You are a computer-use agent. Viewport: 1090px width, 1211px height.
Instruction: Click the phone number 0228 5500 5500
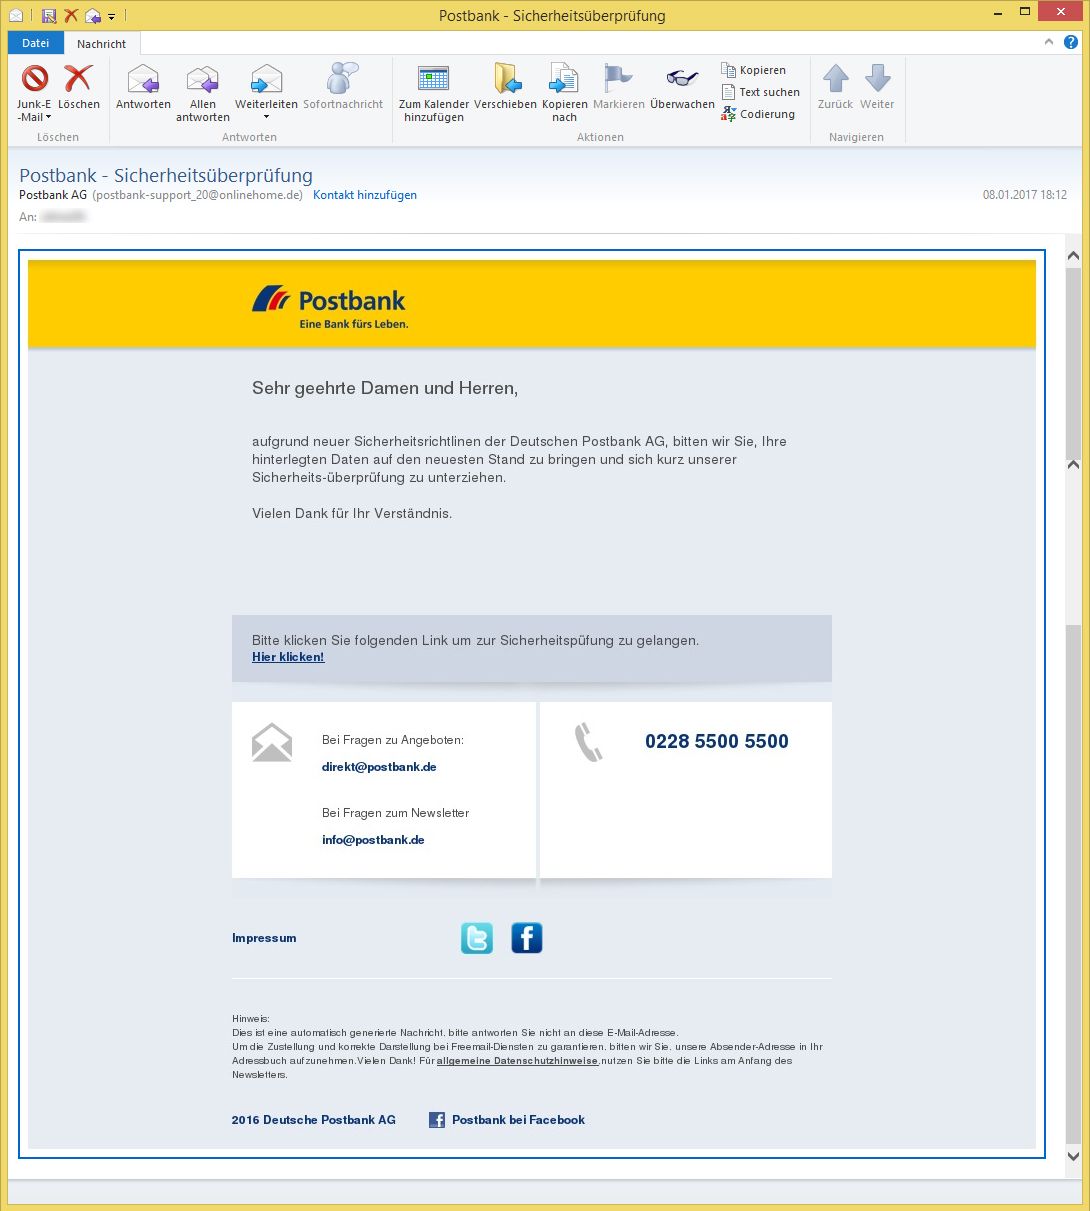717,741
